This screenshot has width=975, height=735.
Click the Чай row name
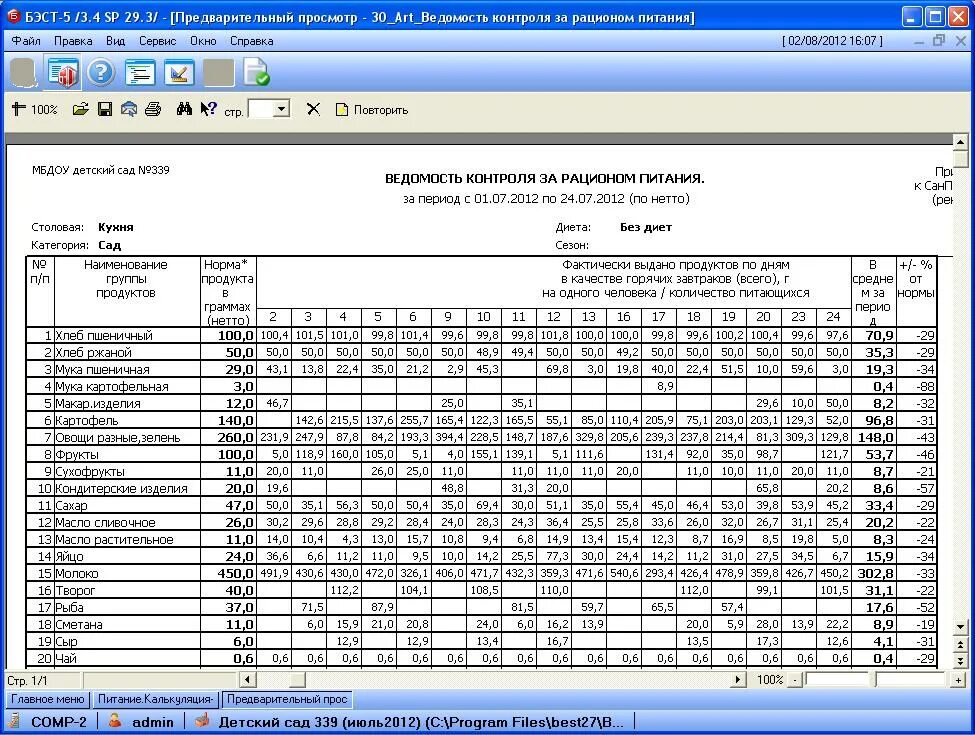[66, 659]
